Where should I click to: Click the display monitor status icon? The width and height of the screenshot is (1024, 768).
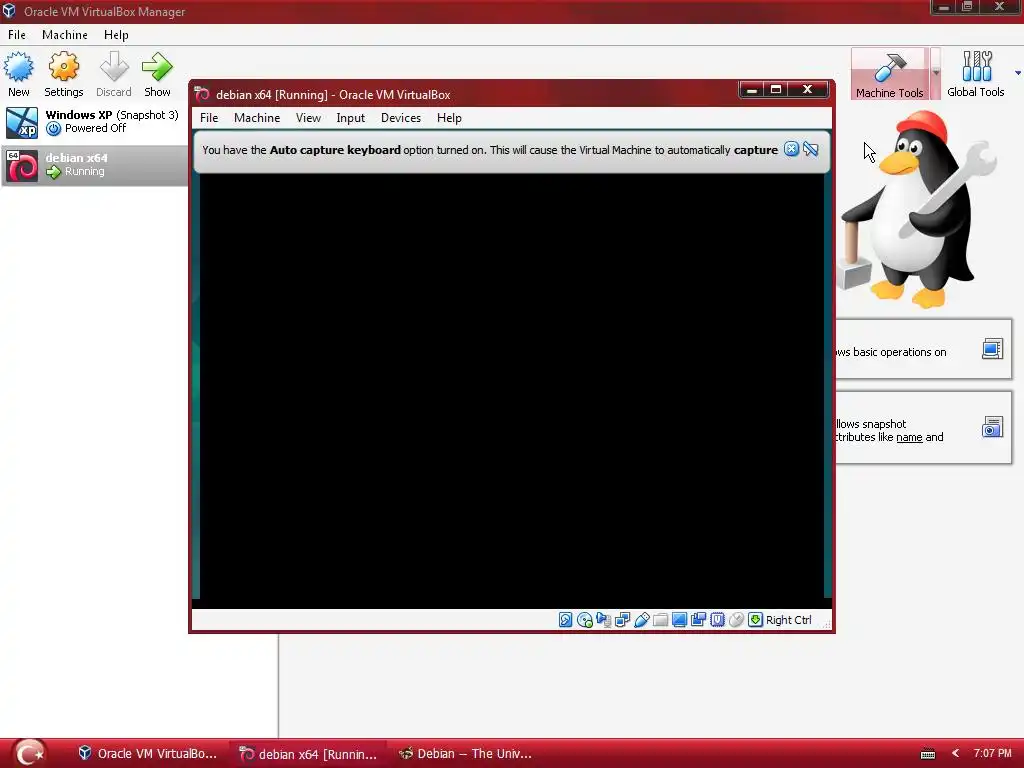(x=679, y=620)
